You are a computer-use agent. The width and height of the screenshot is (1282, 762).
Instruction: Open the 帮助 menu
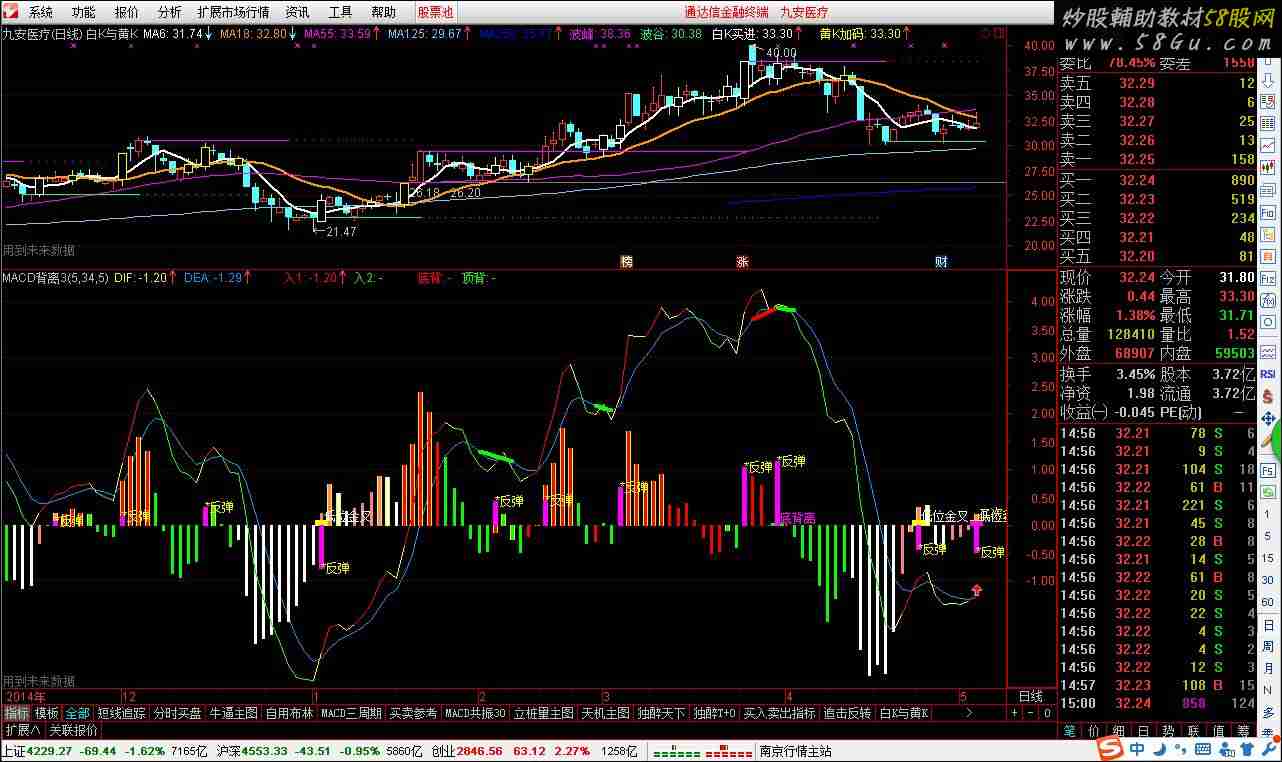383,12
